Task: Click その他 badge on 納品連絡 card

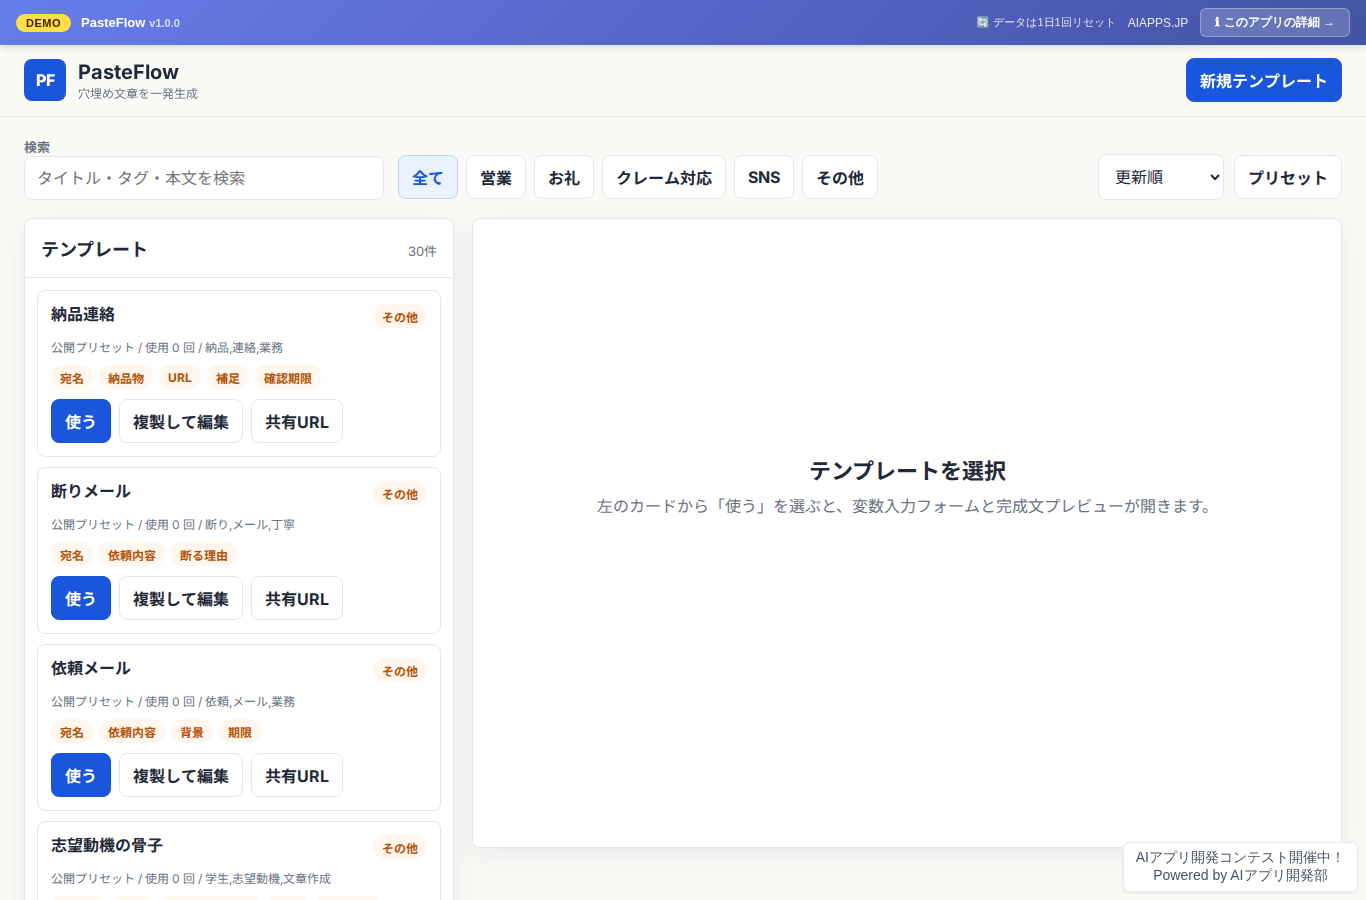Action: (x=400, y=317)
